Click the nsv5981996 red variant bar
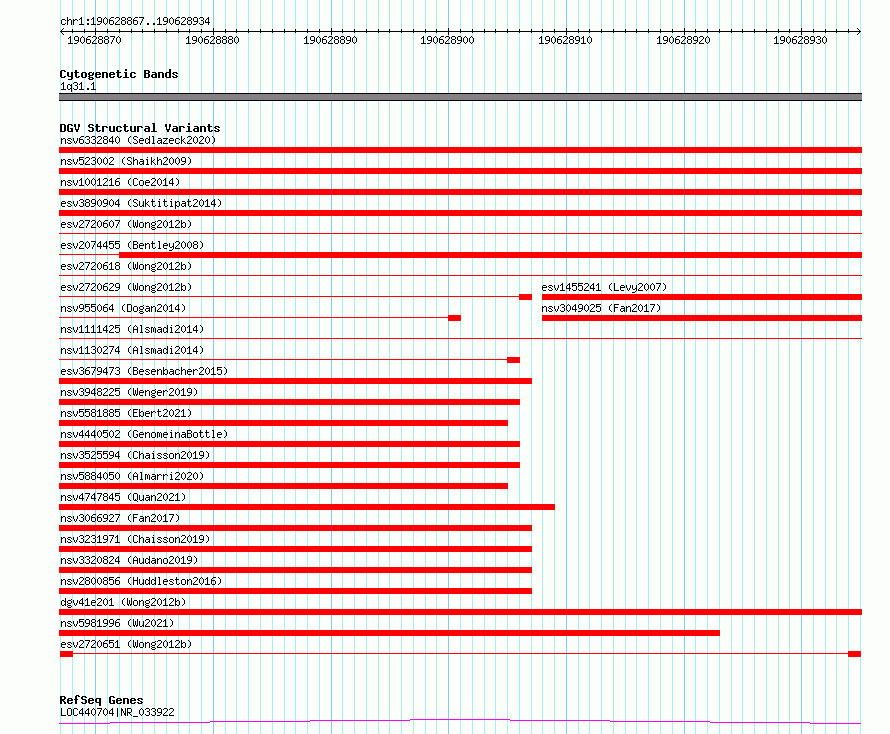This screenshot has width=890, height=734. click(x=389, y=633)
